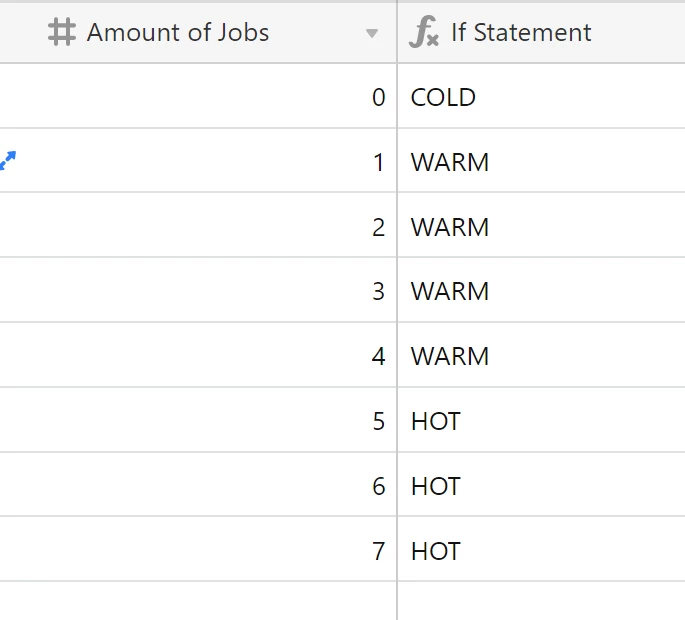Click the empty row below value 7
The height and width of the screenshot is (620, 685).
(342, 601)
